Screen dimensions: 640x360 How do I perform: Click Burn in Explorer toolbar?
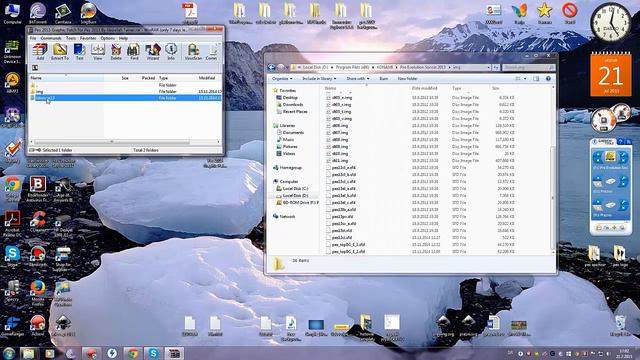pyautogui.click(x=384, y=78)
